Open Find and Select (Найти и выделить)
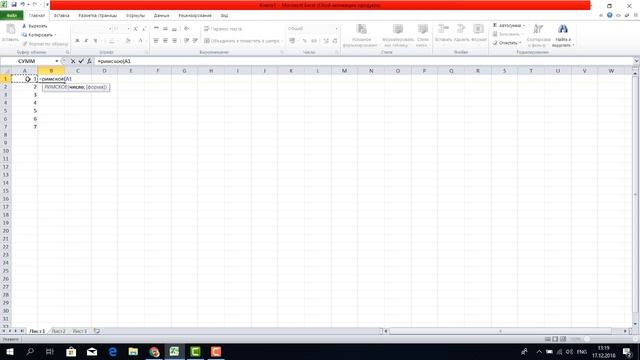Screen dimensions: 640x360 tap(563, 35)
